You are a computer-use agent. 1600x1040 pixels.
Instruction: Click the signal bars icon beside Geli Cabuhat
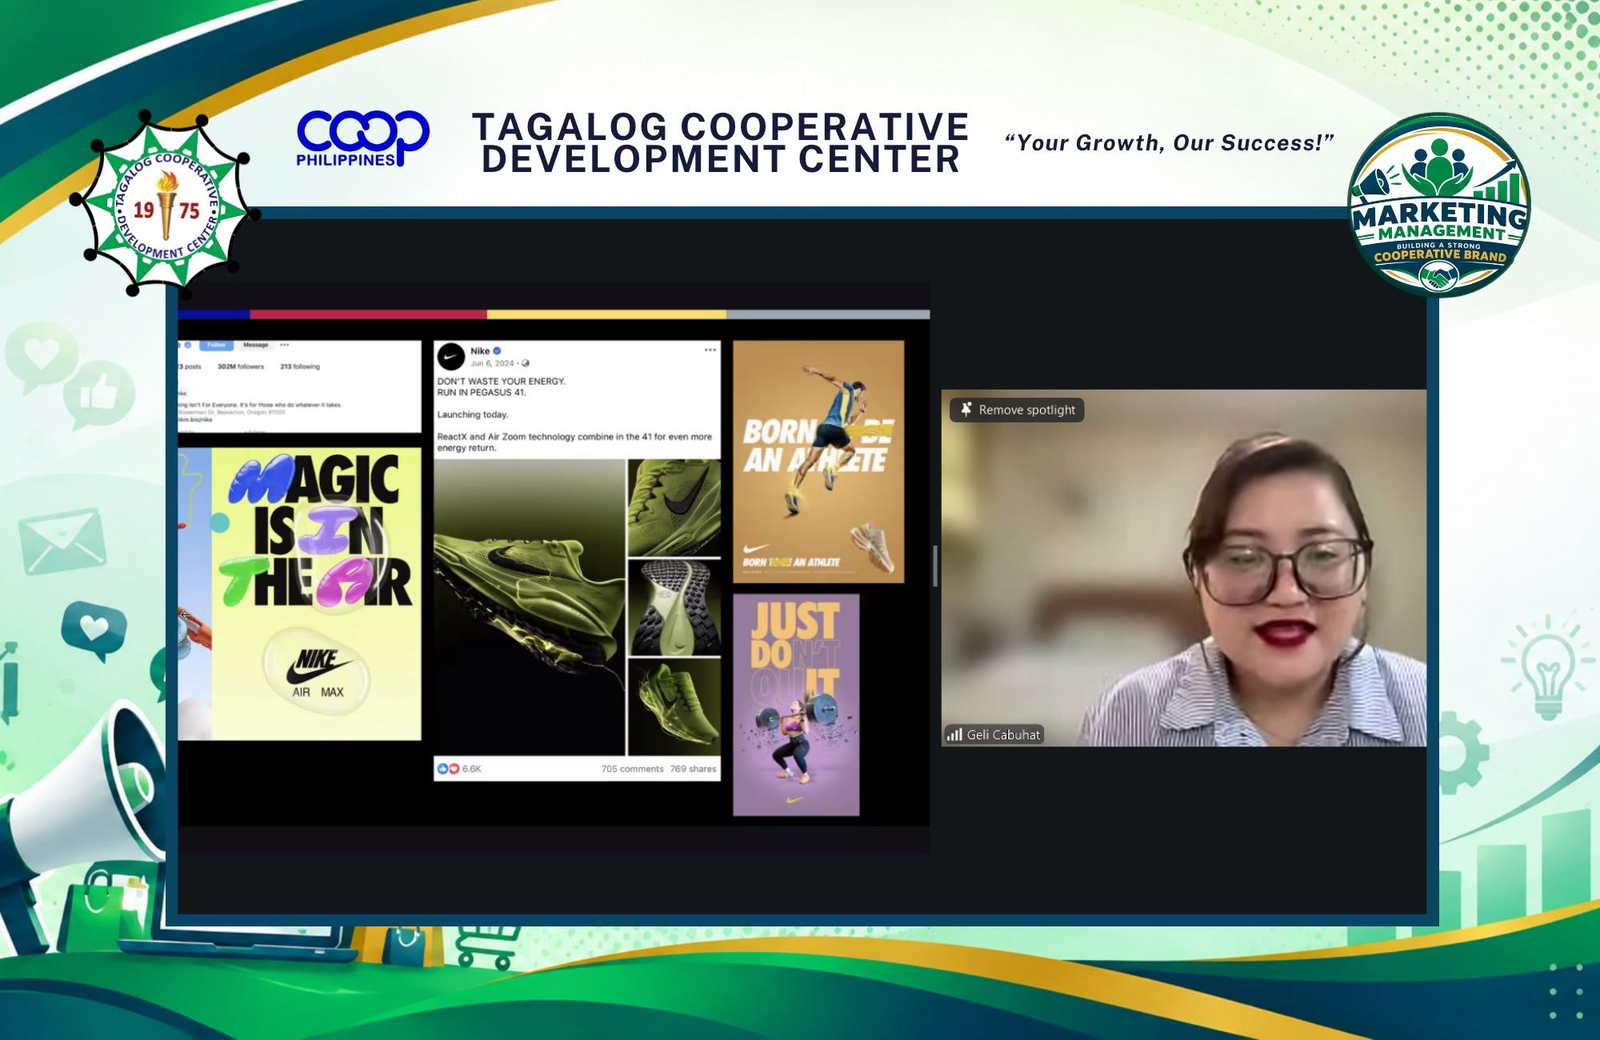[954, 734]
